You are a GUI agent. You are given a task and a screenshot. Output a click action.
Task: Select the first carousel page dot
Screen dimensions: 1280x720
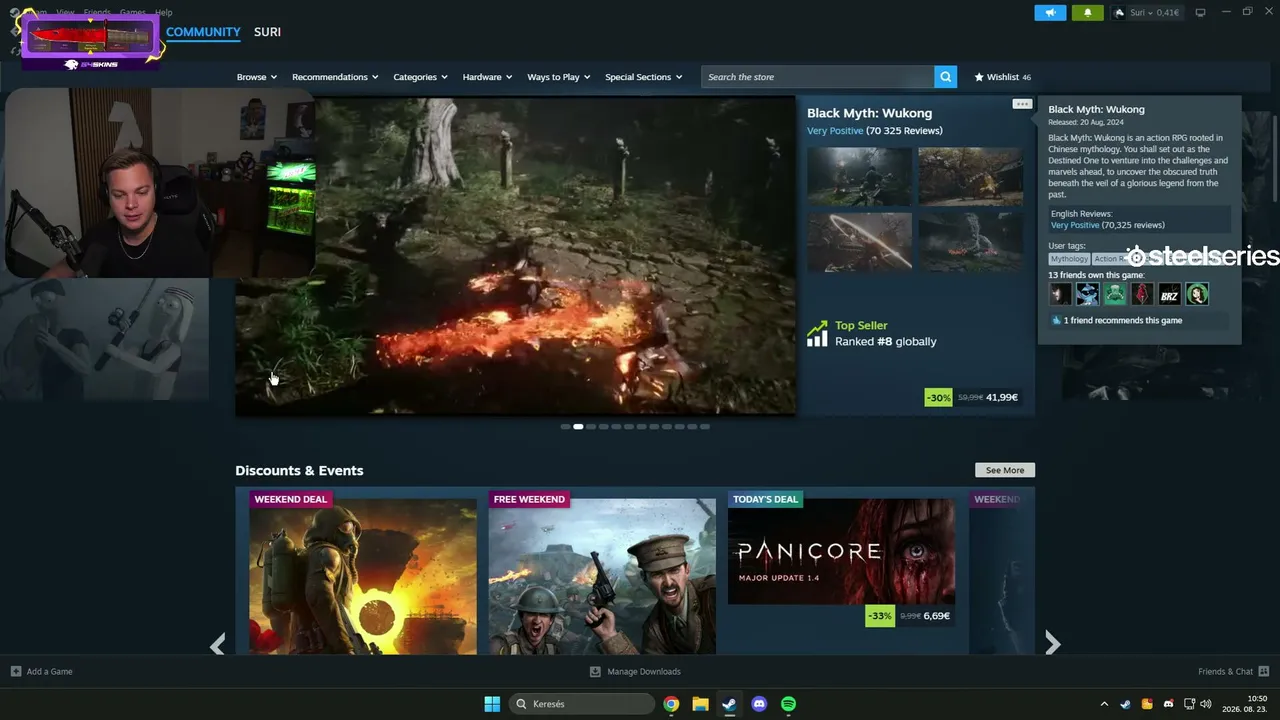[565, 427]
